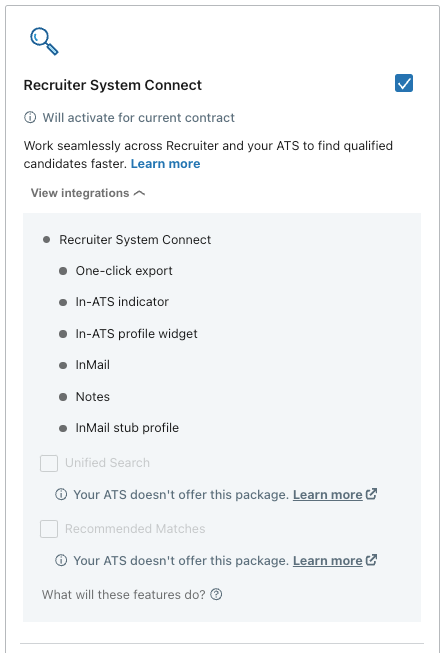Click the chevron next to View integrations
This screenshot has height=653, width=444.
tap(140, 193)
